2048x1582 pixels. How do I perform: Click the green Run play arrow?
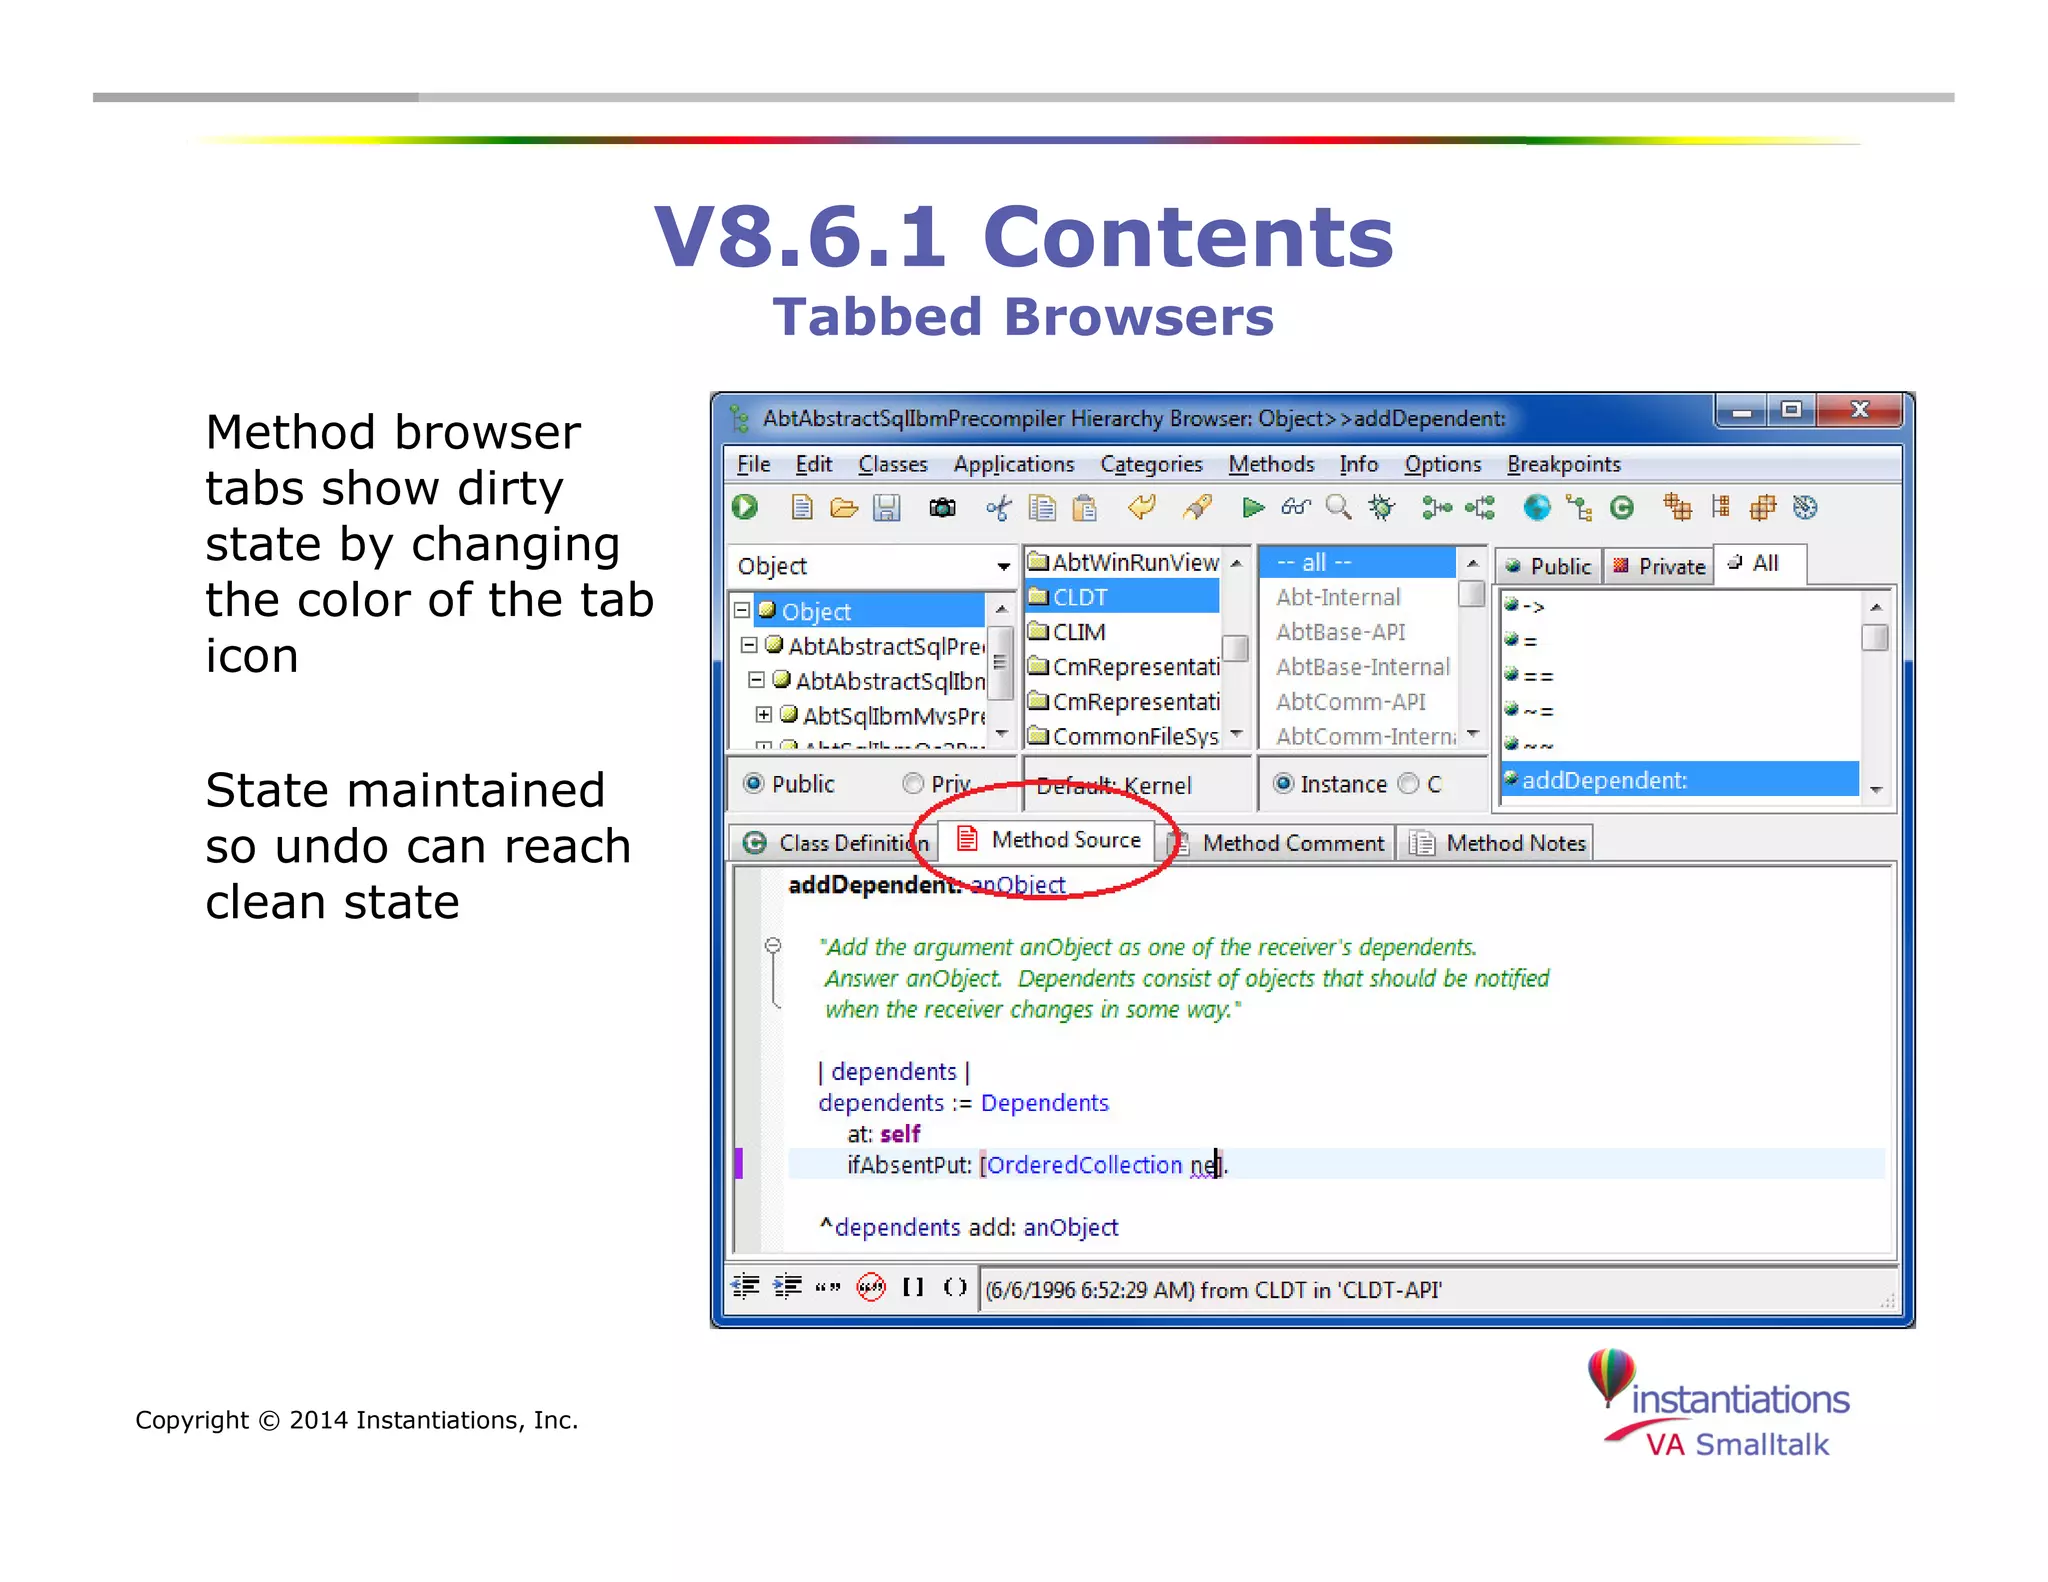pos(1252,508)
